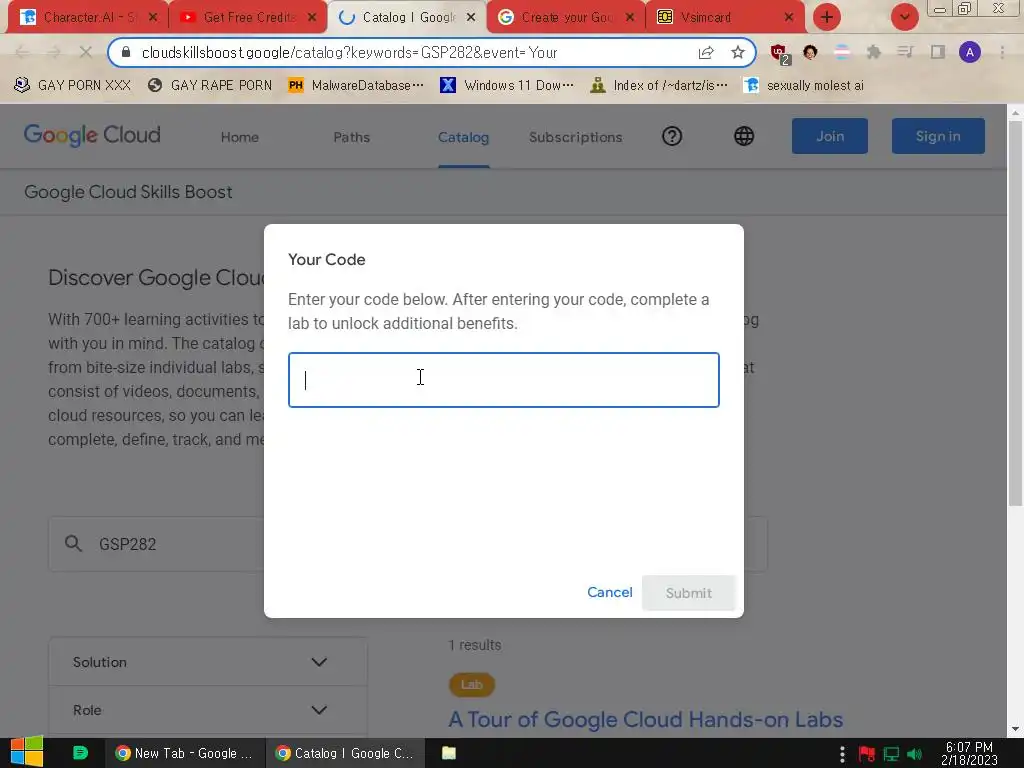This screenshot has width=1024, height=768.
Task: Open the MalwareDatabase bookmark
Action: click(x=356, y=86)
